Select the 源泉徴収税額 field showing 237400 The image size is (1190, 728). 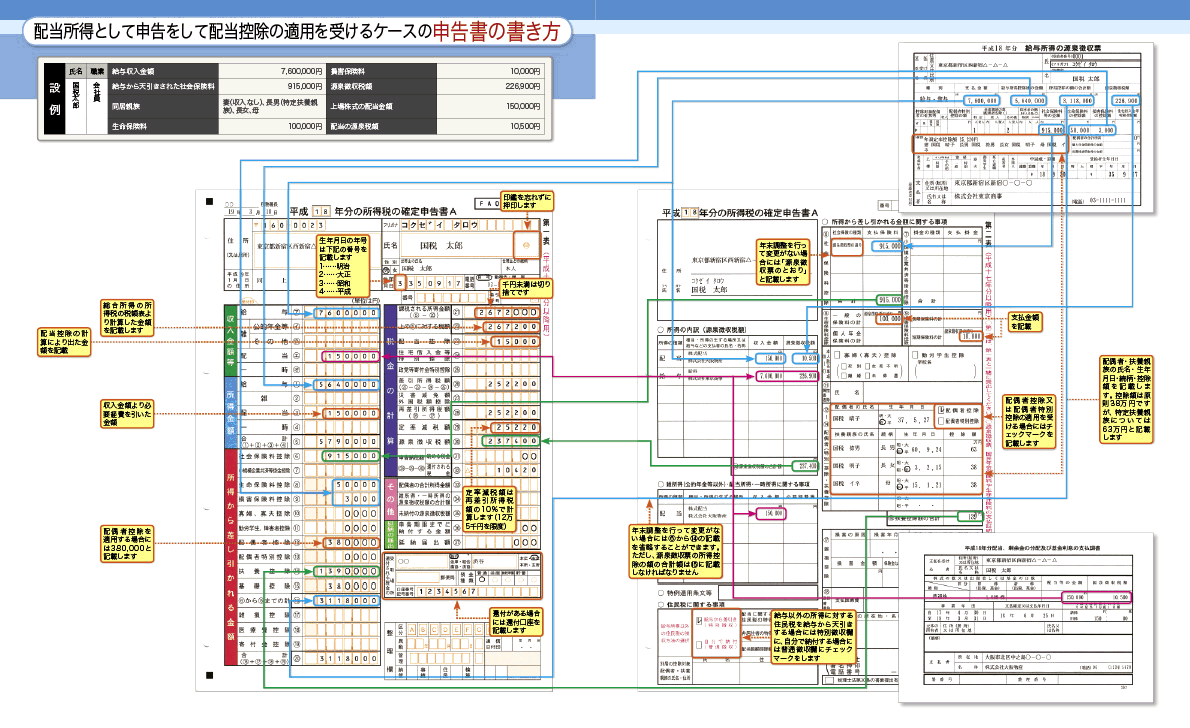(x=511, y=441)
